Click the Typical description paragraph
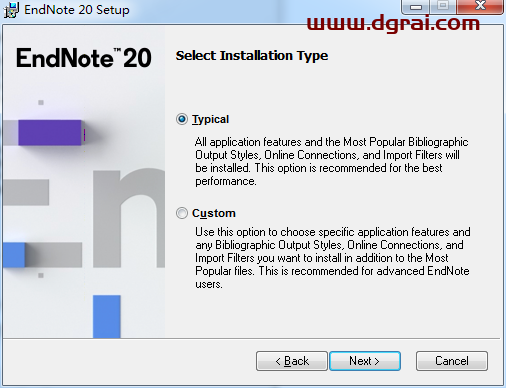This screenshot has height=388, width=506. (x=332, y=161)
